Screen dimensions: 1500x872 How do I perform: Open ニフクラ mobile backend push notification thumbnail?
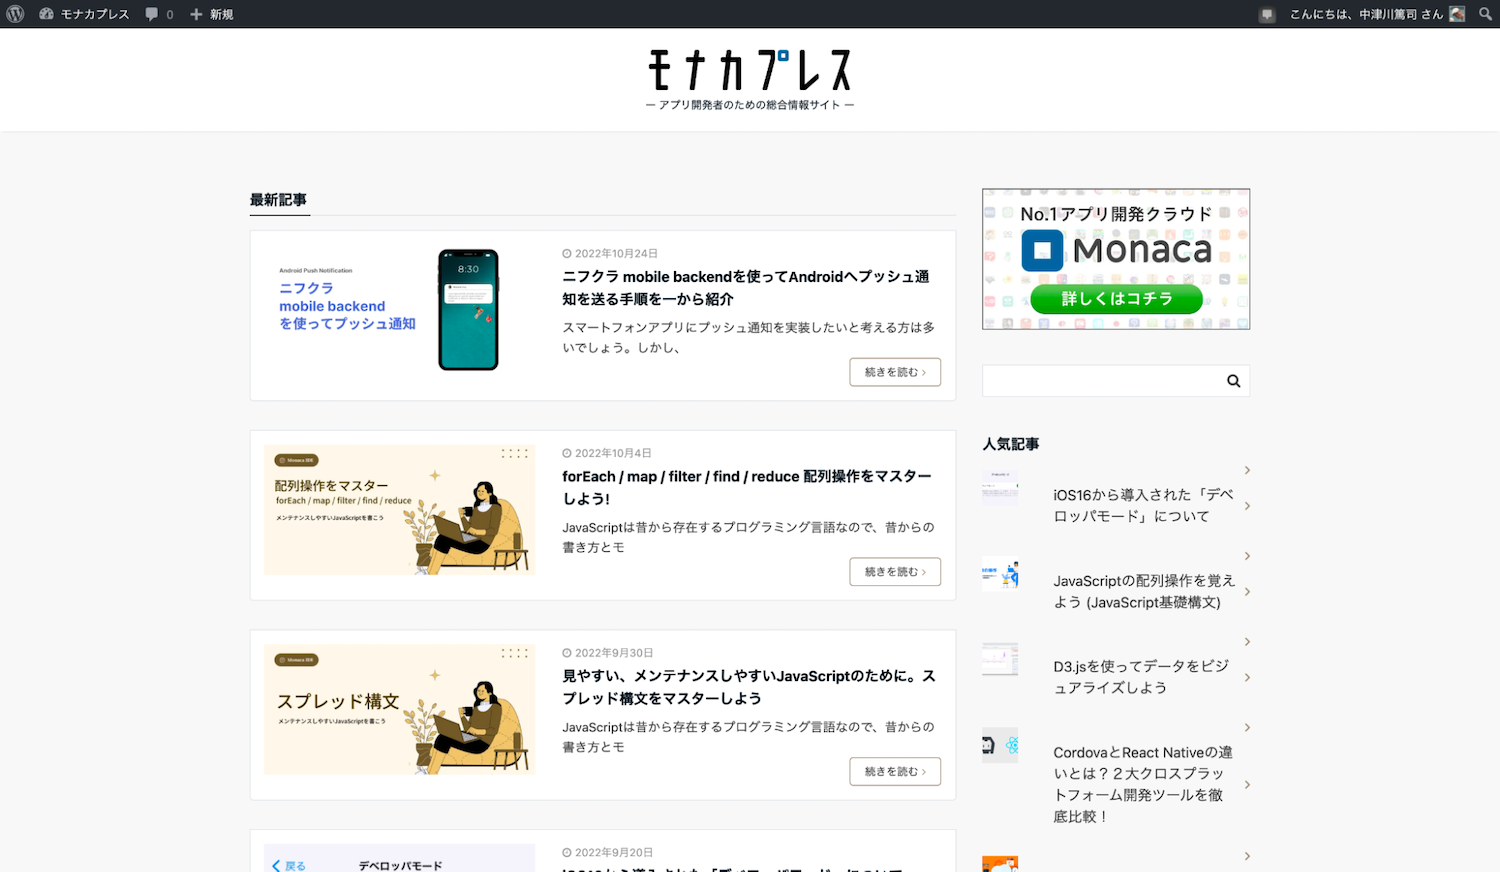pos(400,310)
